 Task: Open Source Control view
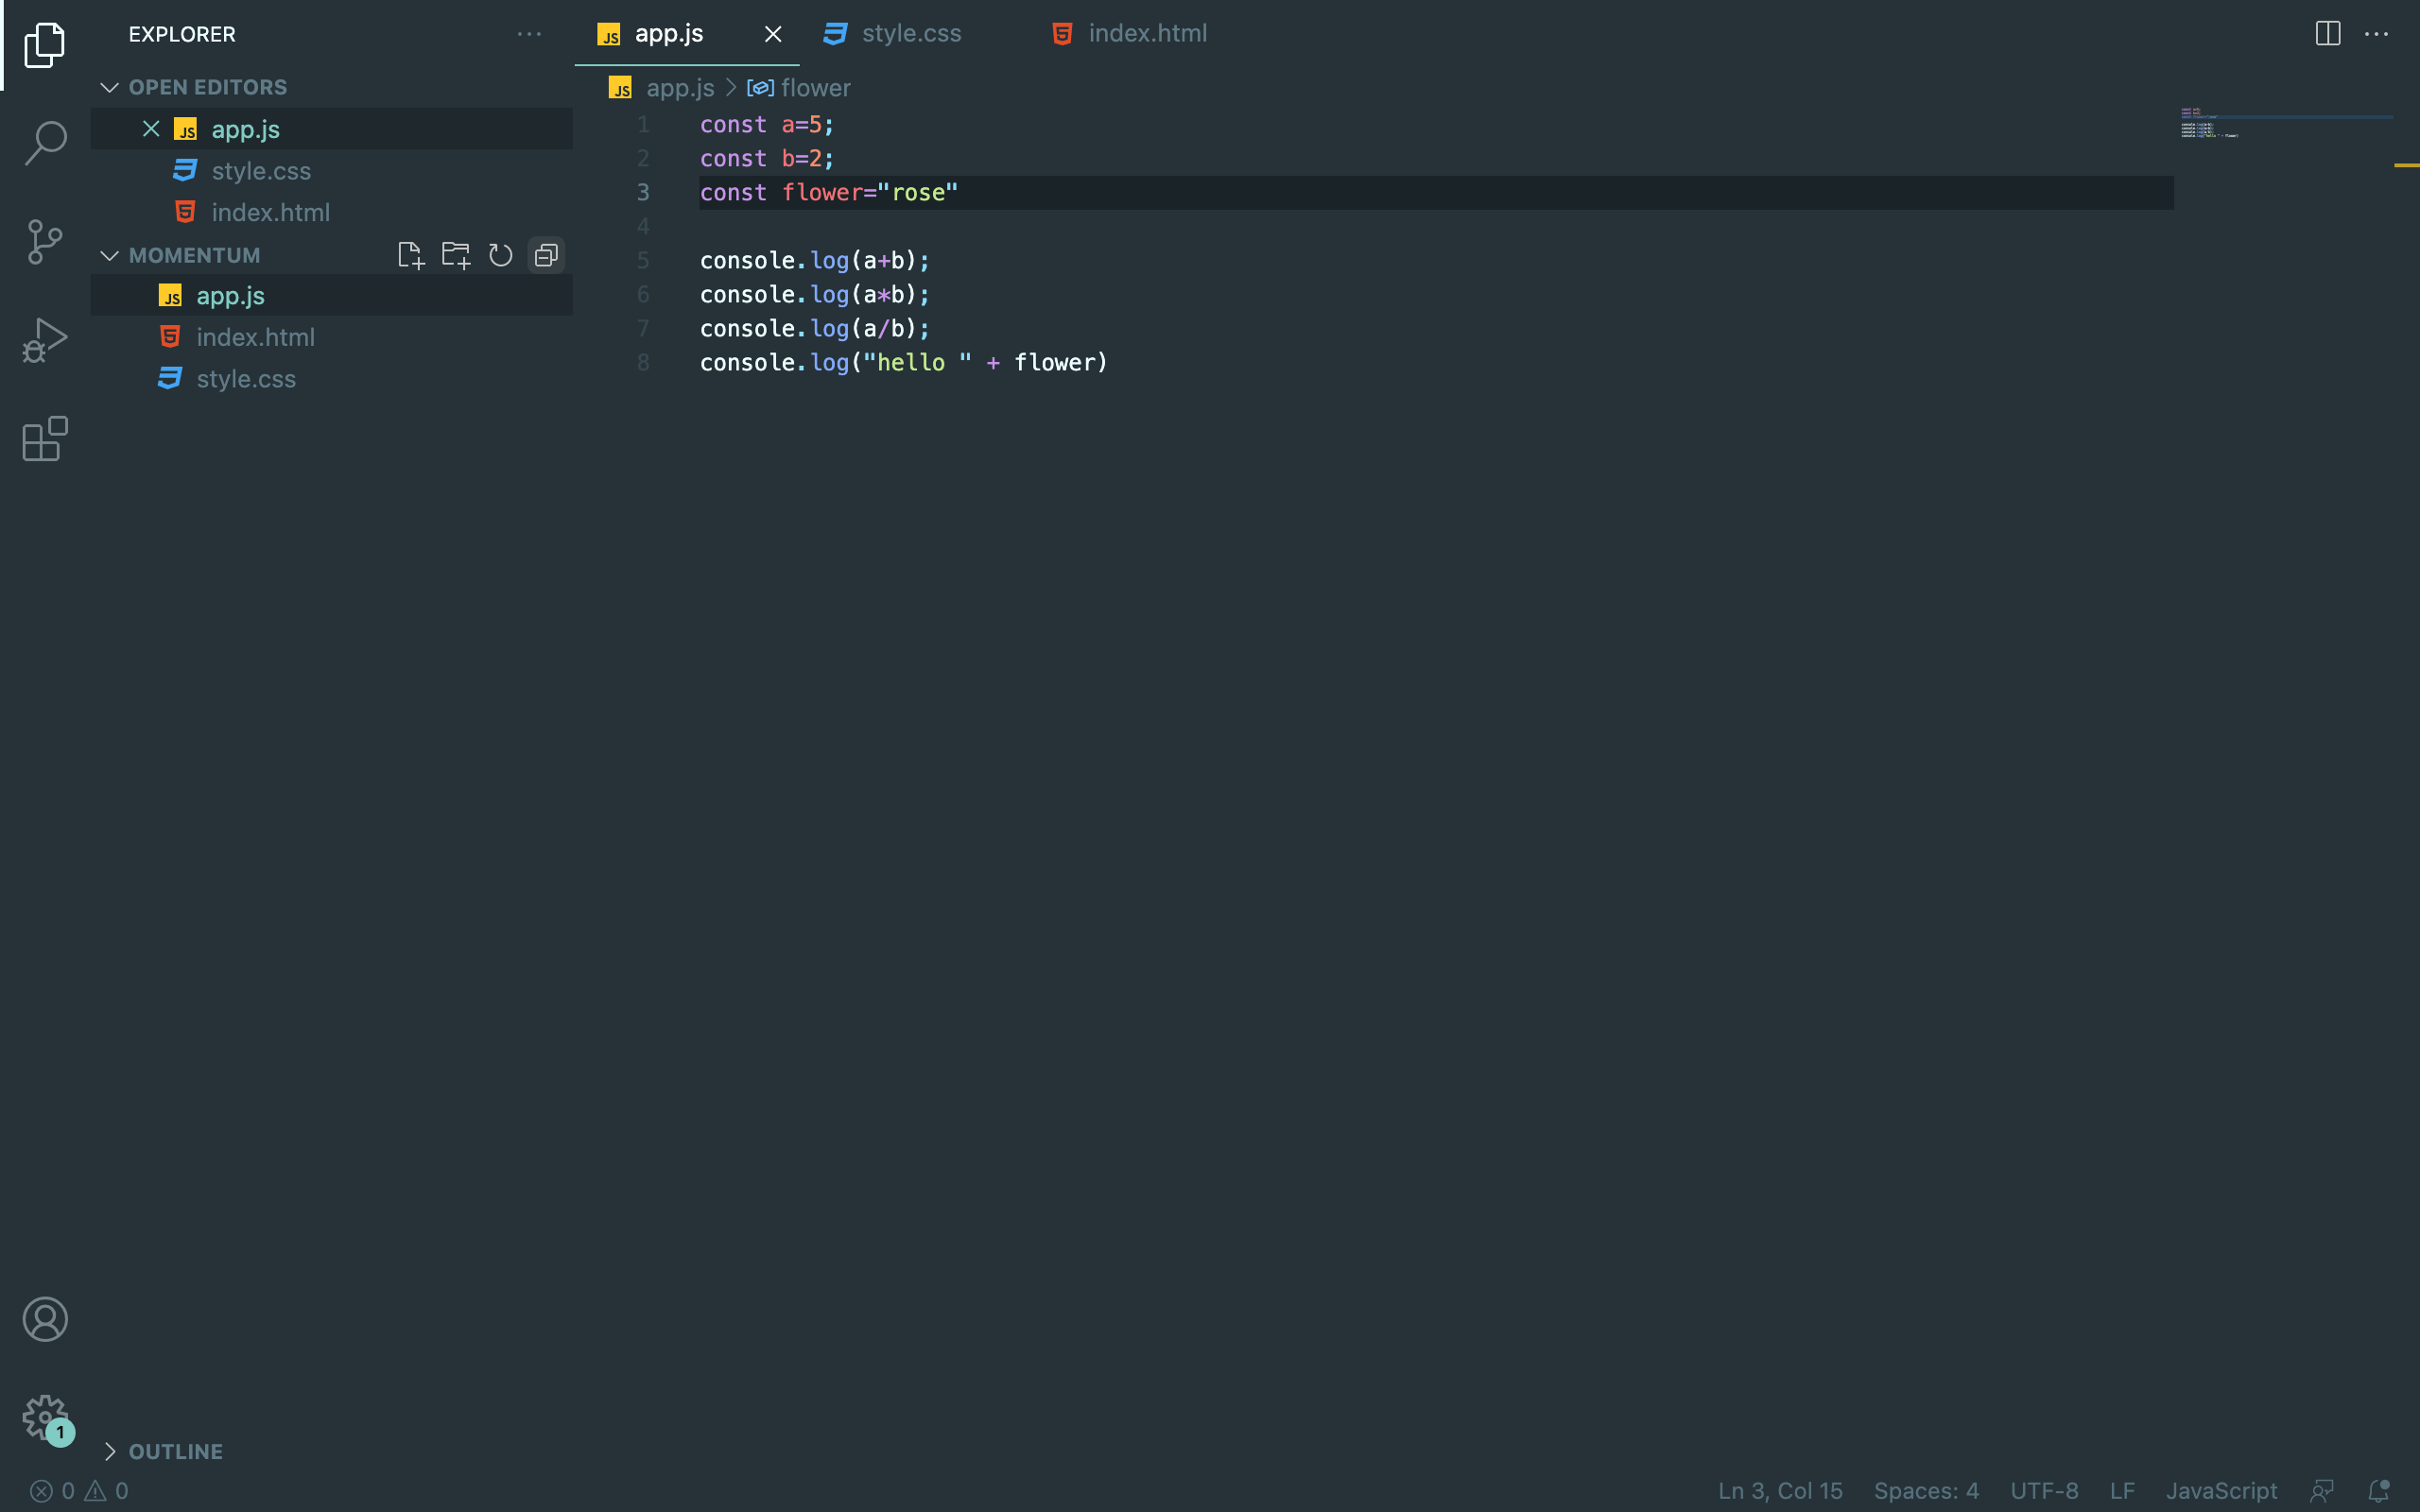click(45, 241)
